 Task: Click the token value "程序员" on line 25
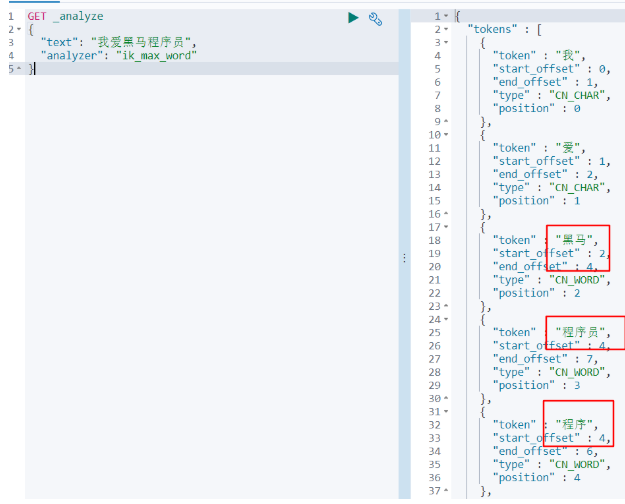pos(580,332)
